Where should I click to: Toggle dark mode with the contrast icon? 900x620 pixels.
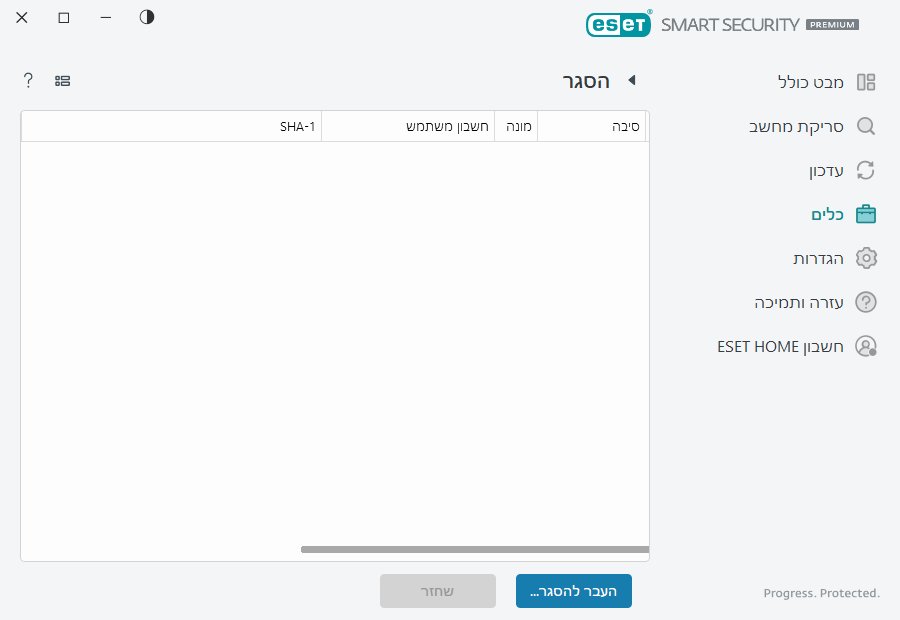(146, 17)
